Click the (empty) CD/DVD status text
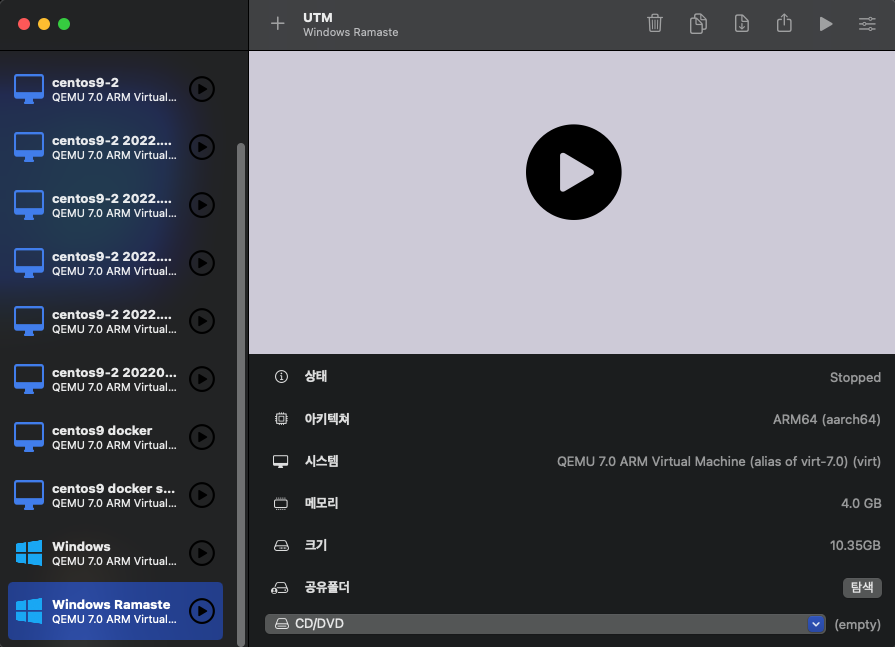Viewport: 895px width, 647px height. pos(857,624)
